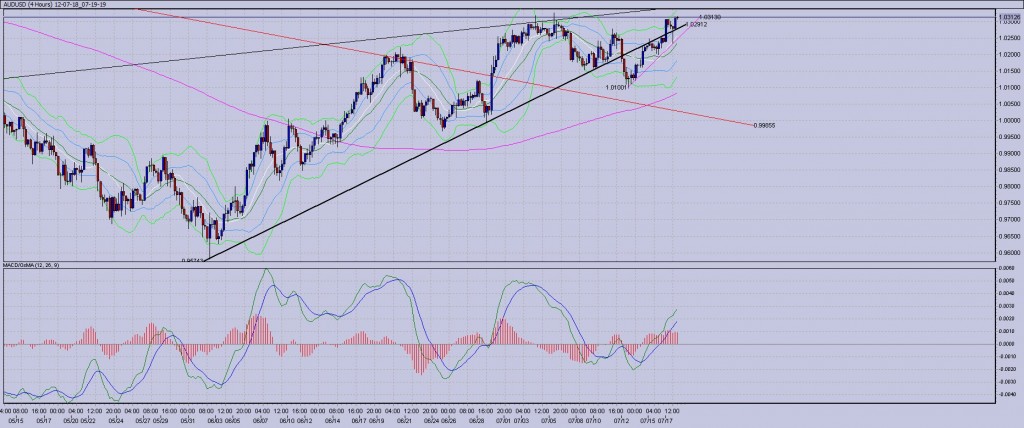Select the 0.95743 low label at trendline start

[x=191, y=260]
